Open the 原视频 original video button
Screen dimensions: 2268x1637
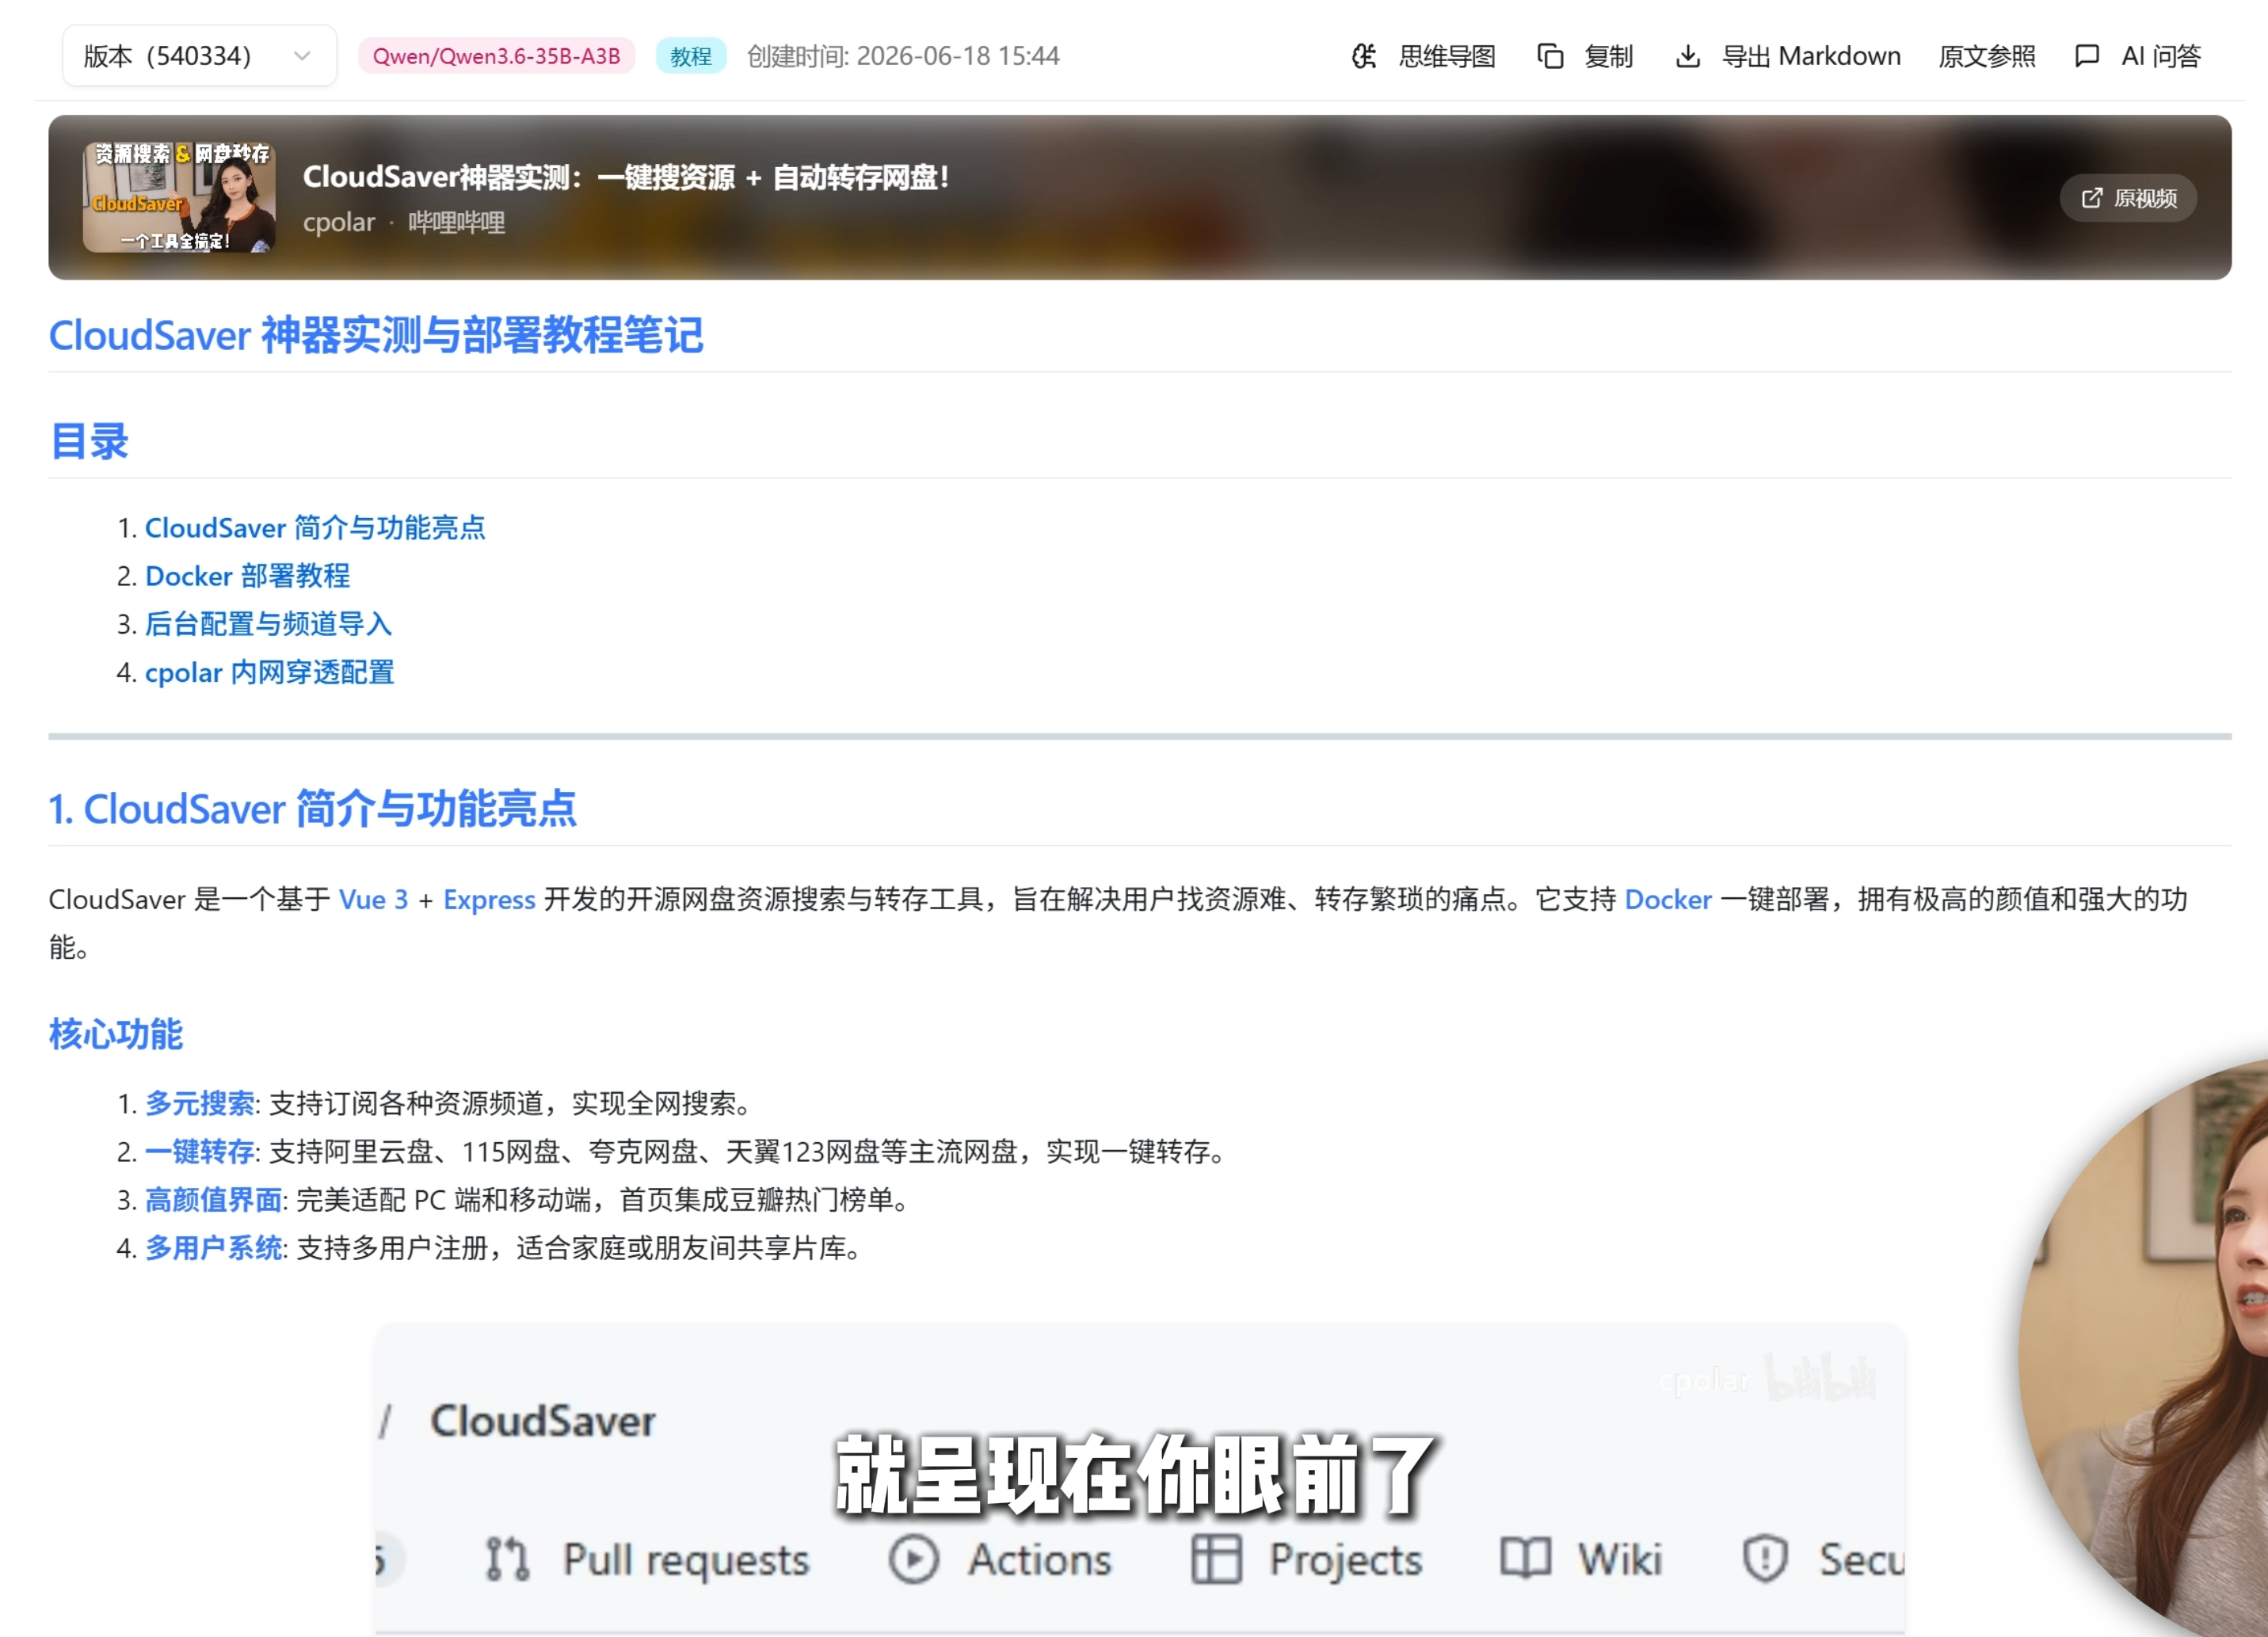pos(2128,198)
